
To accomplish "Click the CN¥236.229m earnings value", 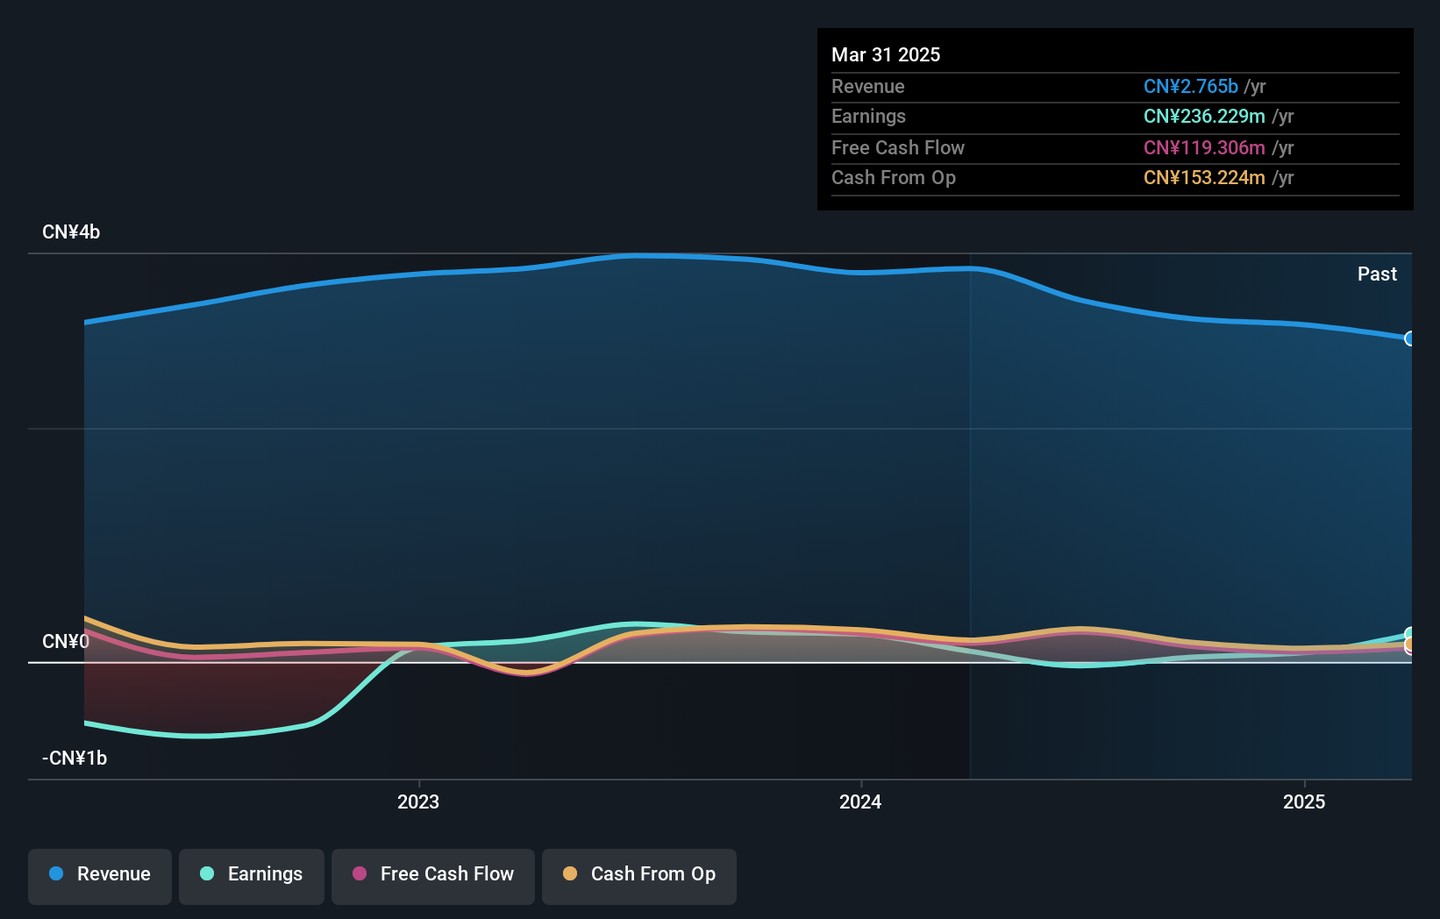I will [1204, 117].
